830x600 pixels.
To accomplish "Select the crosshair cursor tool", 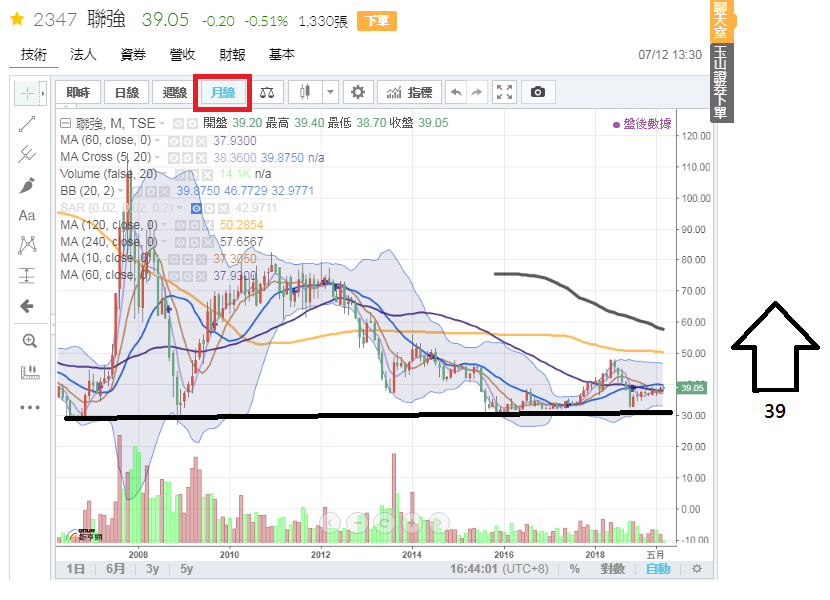I will pos(27,94).
